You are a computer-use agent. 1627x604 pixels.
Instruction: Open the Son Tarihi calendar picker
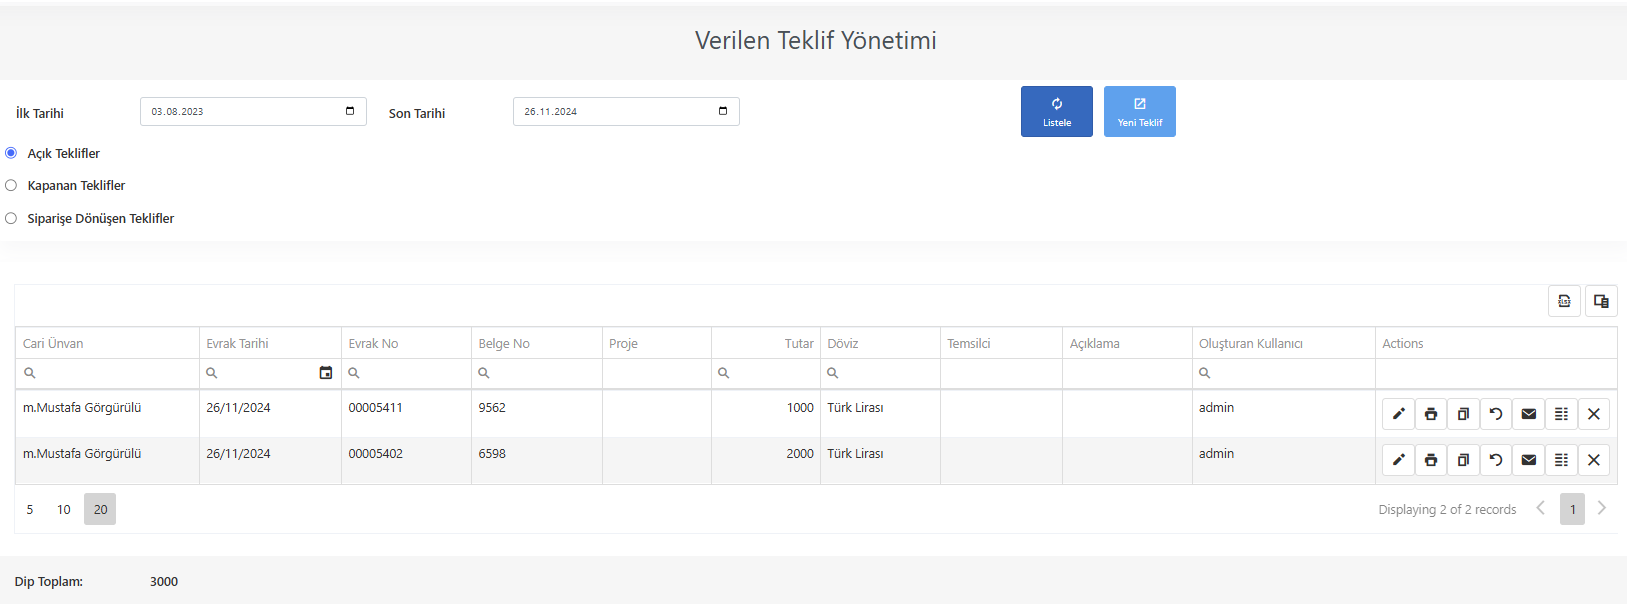click(723, 111)
